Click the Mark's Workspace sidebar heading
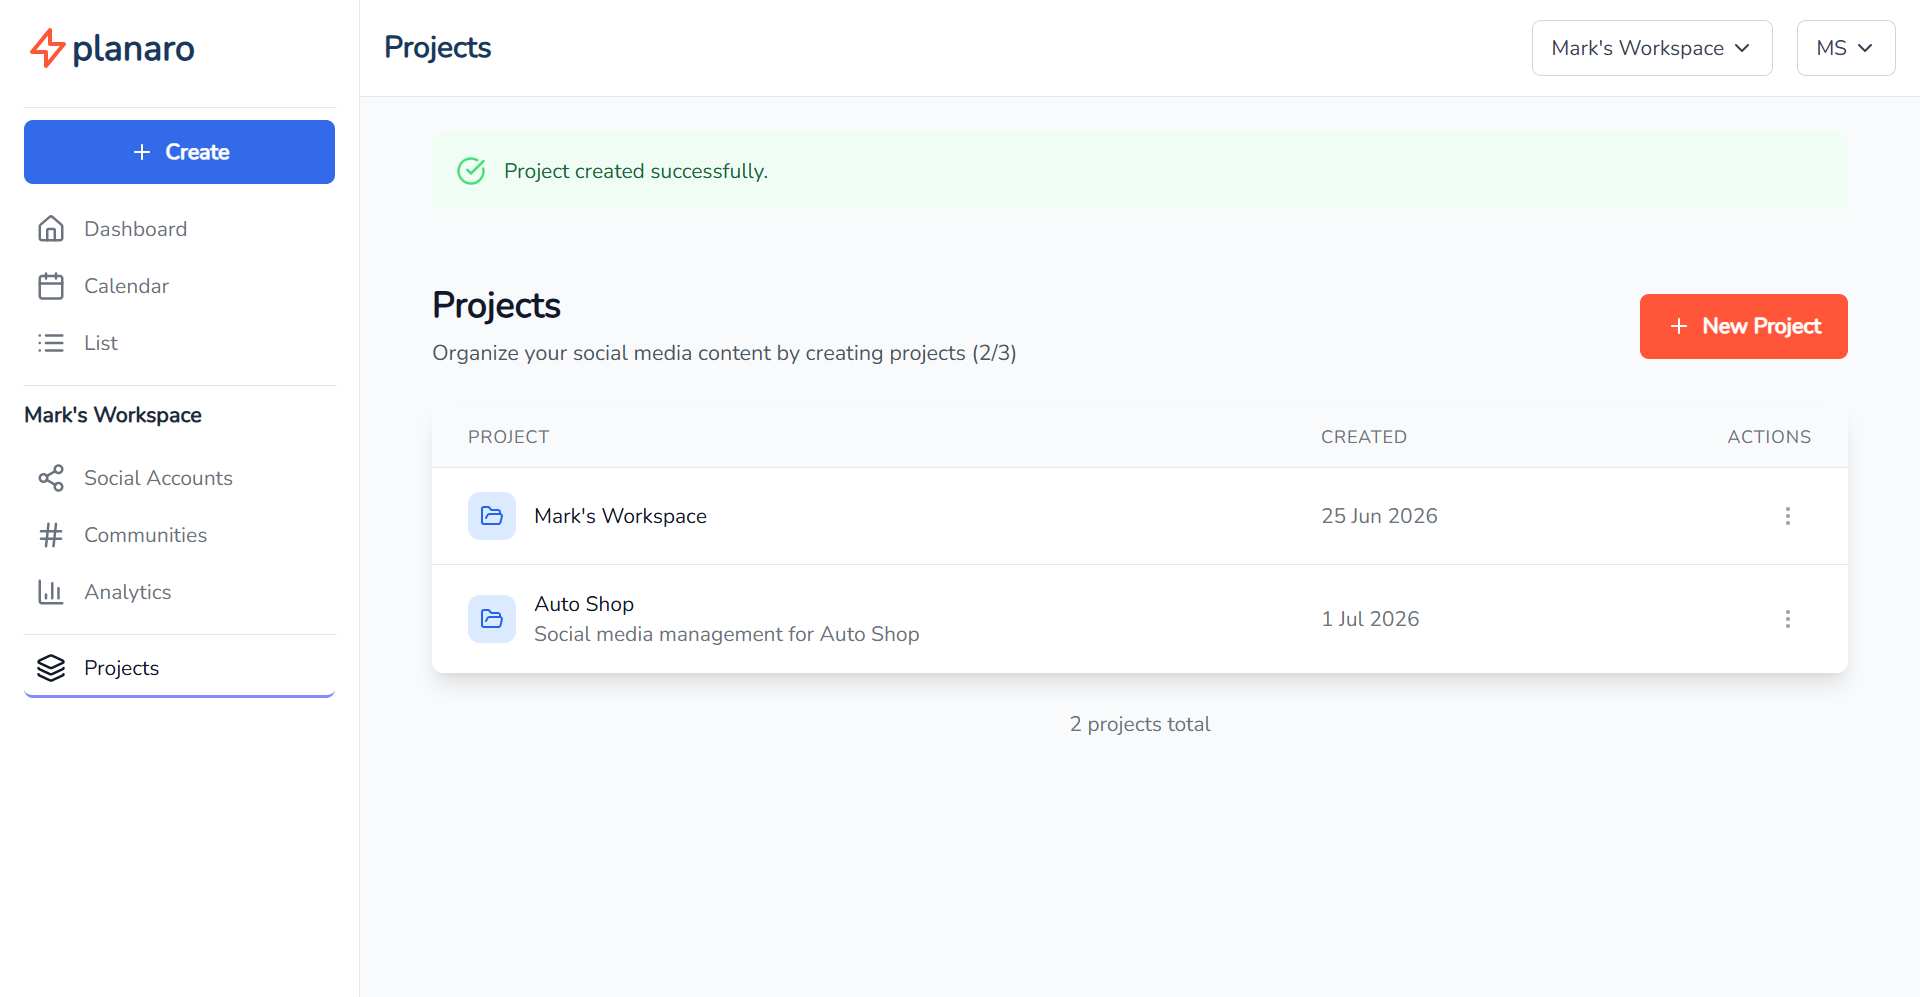This screenshot has height=997, width=1920. pos(113,415)
